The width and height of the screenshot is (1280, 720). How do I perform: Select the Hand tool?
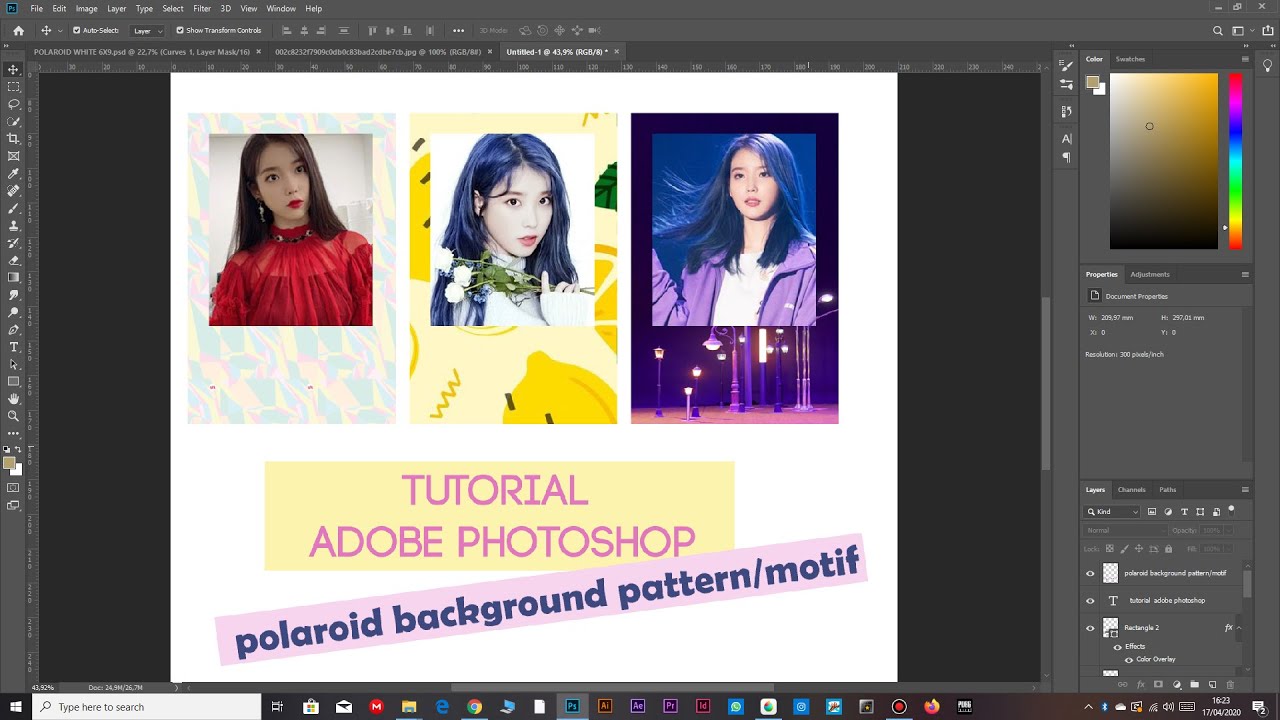tap(13, 399)
